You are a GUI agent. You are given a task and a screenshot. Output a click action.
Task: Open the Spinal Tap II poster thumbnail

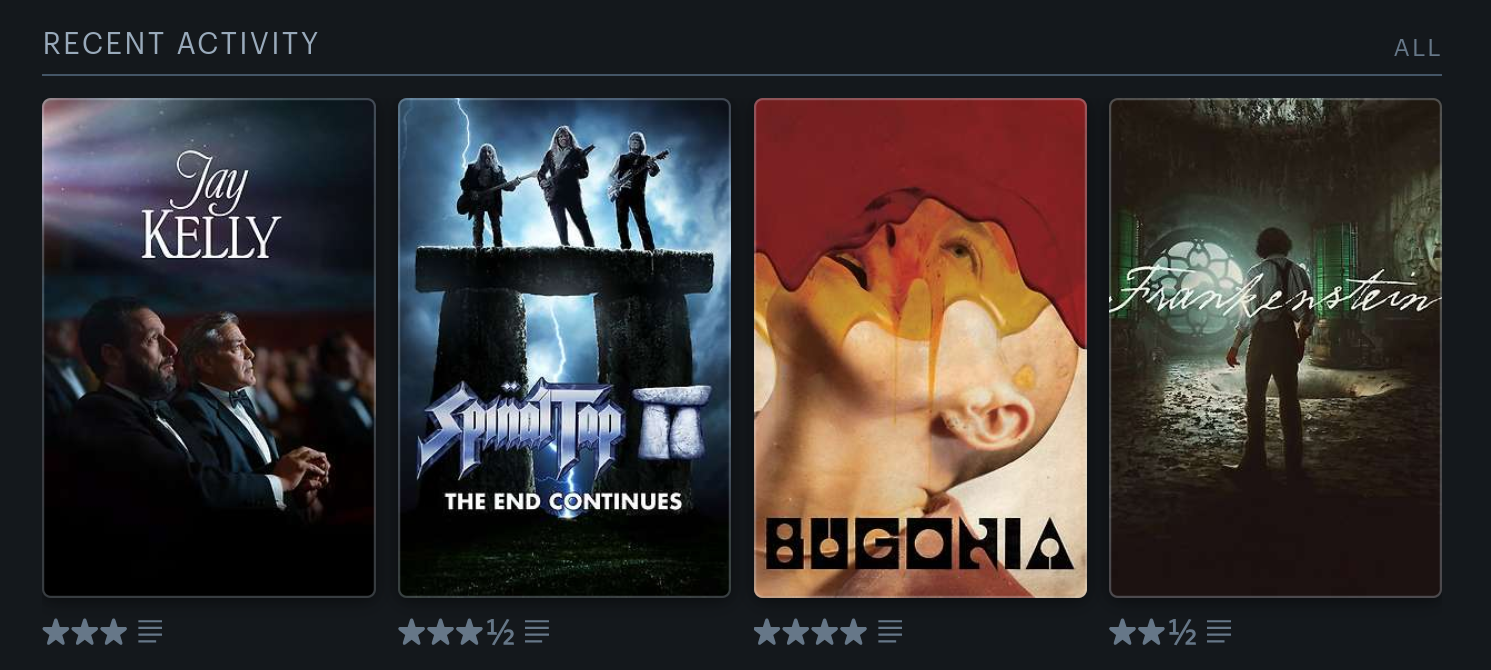564,348
